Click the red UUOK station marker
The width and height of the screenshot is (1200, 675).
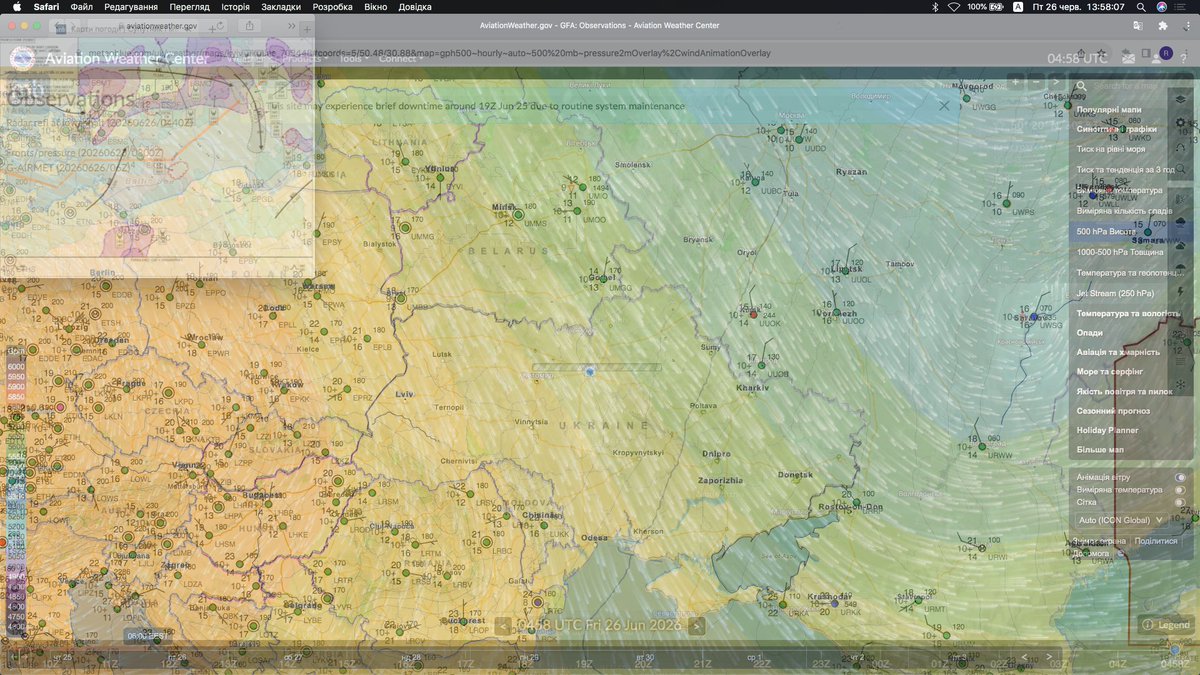pyautogui.click(x=753, y=315)
